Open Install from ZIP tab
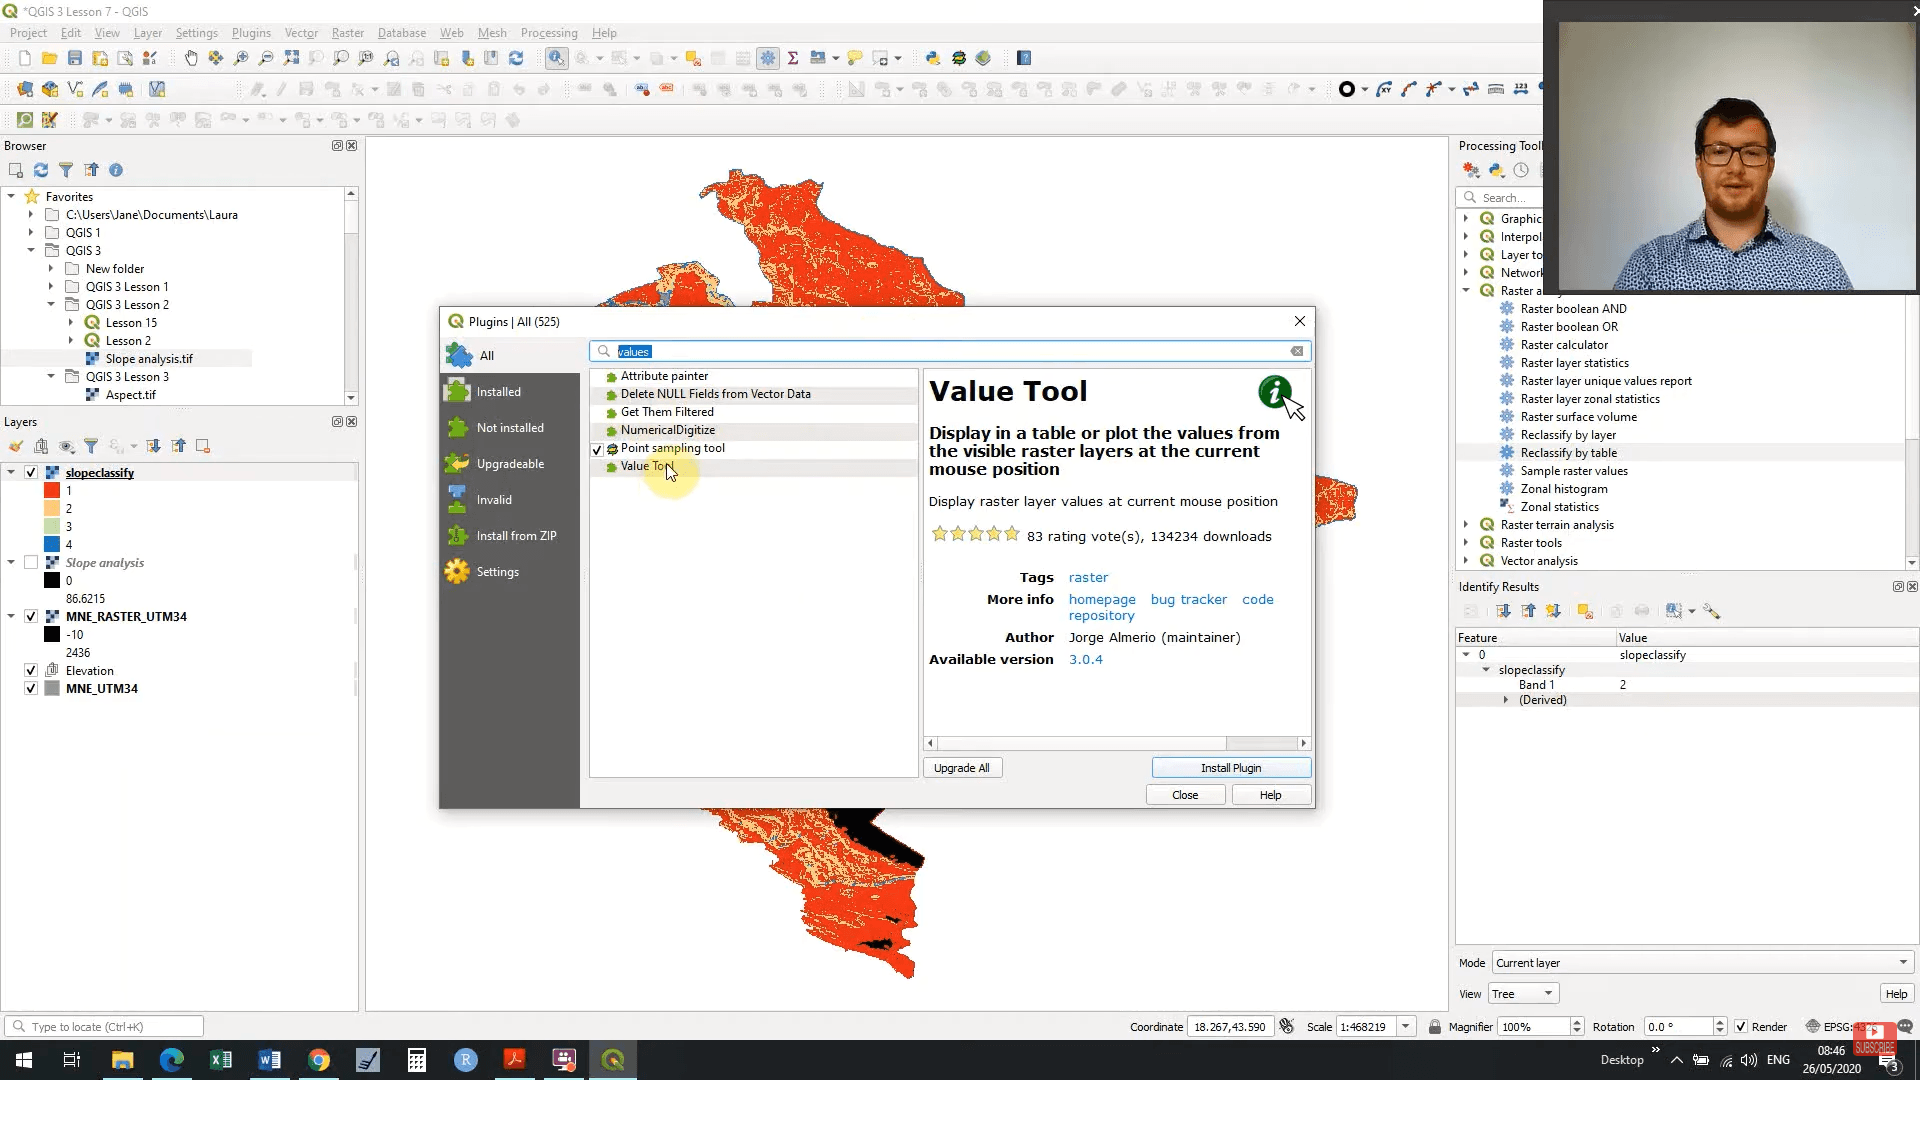The image size is (1920, 1148). [510, 536]
